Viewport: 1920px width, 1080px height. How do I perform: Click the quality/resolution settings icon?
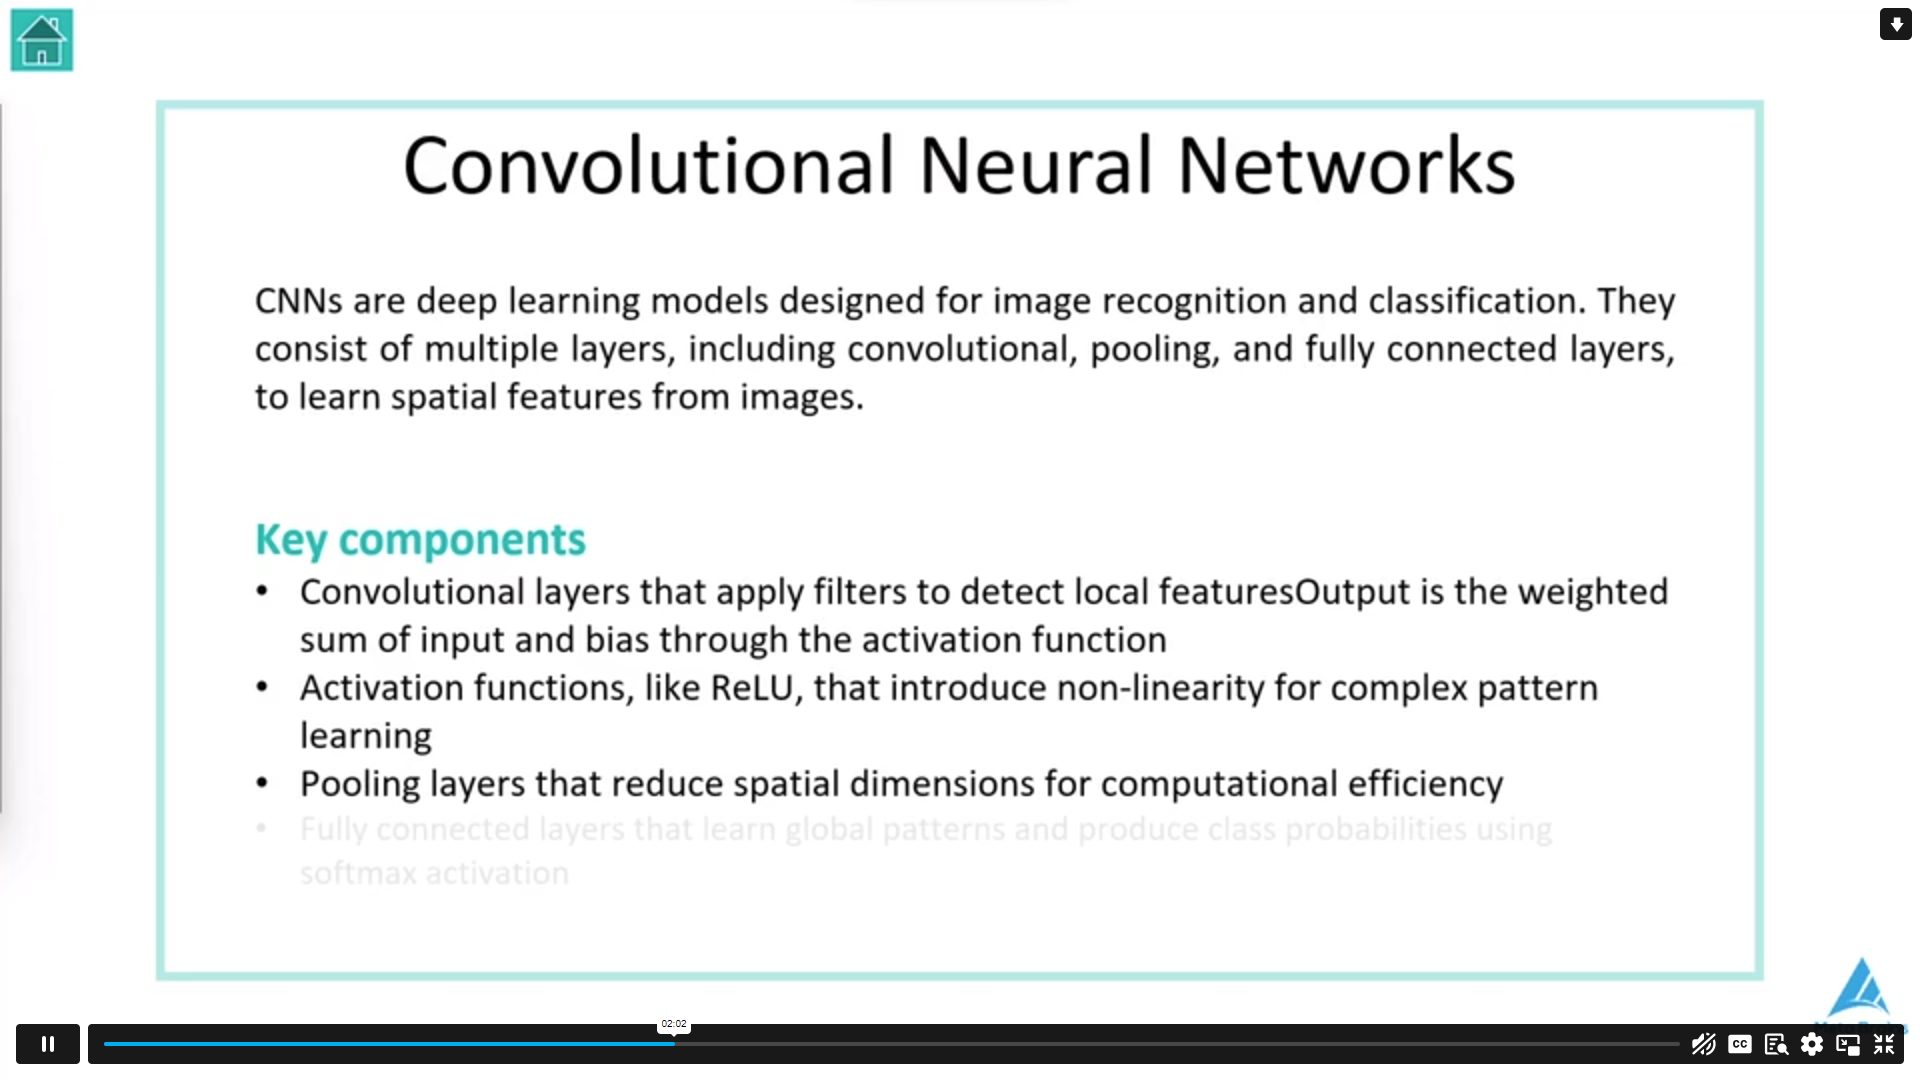tap(1811, 1044)
